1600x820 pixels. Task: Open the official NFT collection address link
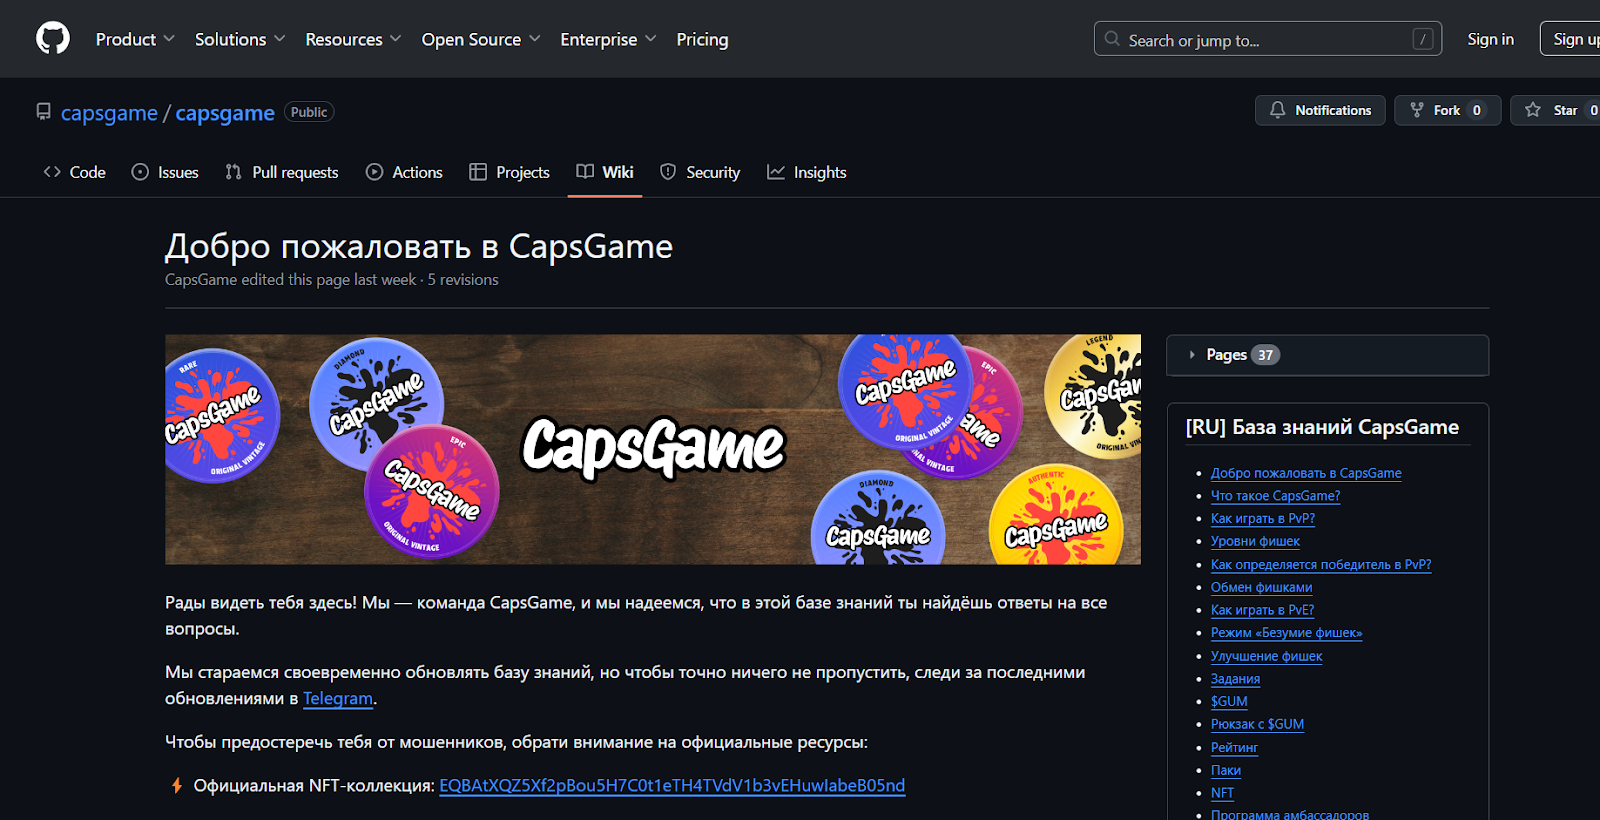(672, 786)
